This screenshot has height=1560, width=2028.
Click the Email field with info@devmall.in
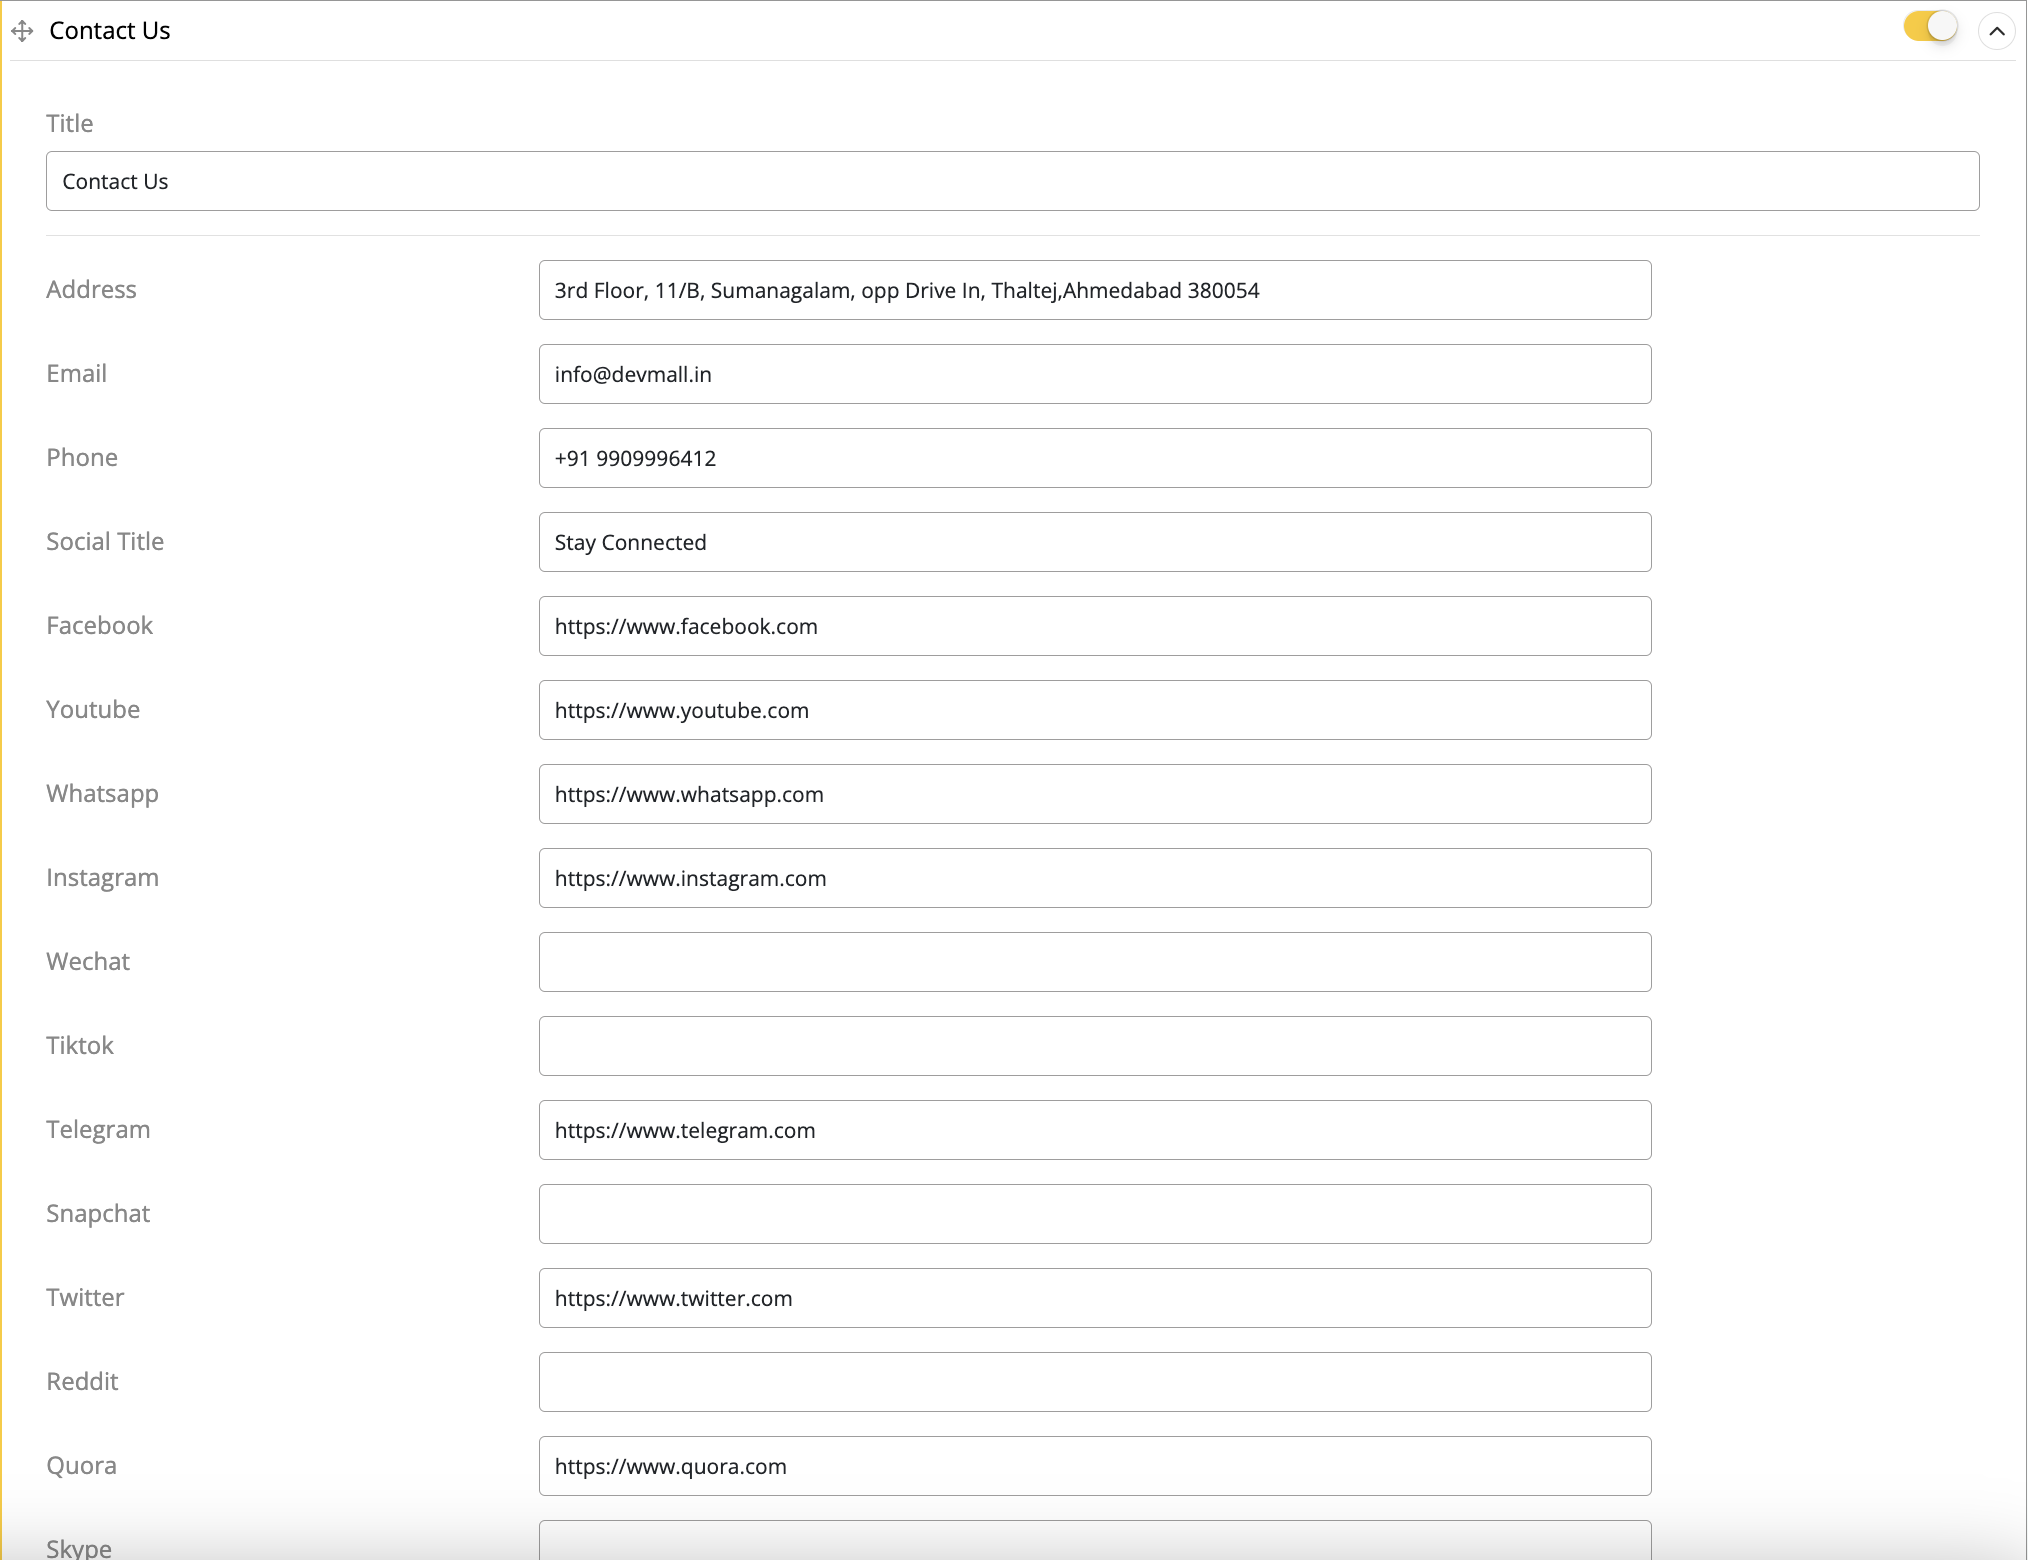coord(1095,374)
